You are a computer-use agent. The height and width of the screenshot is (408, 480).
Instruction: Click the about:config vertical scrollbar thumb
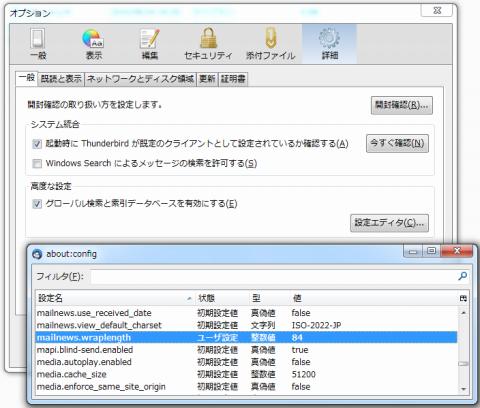tap(463, 364)
